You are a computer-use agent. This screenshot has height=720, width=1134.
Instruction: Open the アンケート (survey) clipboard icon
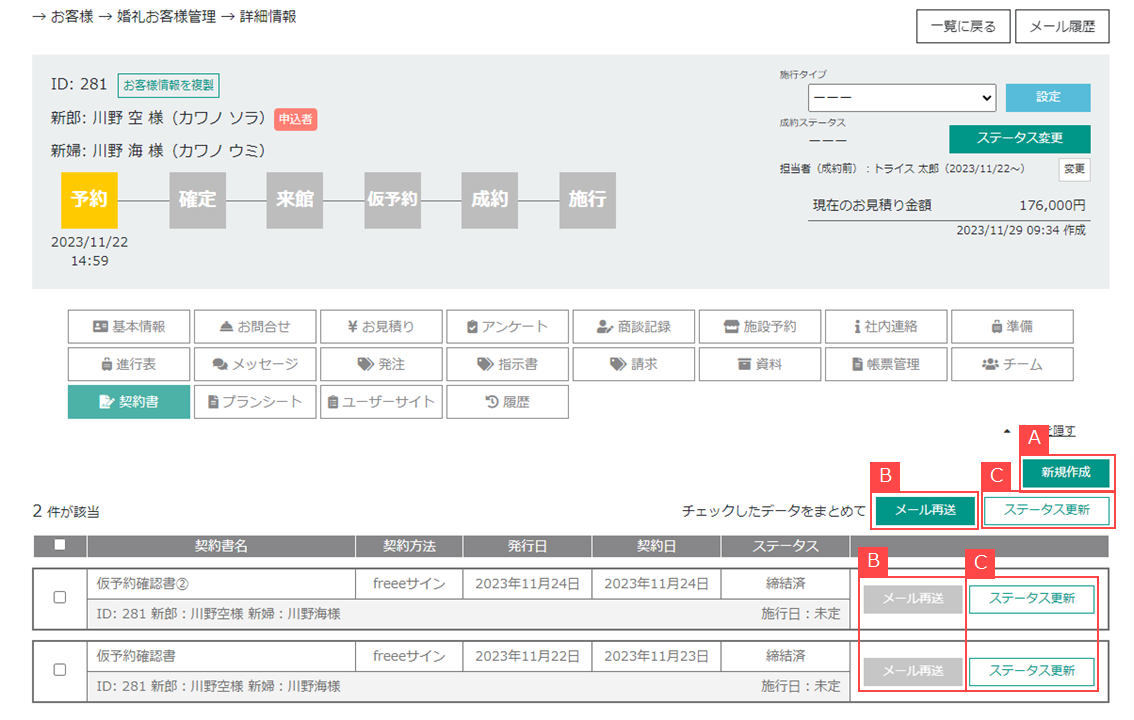point(506,326)
